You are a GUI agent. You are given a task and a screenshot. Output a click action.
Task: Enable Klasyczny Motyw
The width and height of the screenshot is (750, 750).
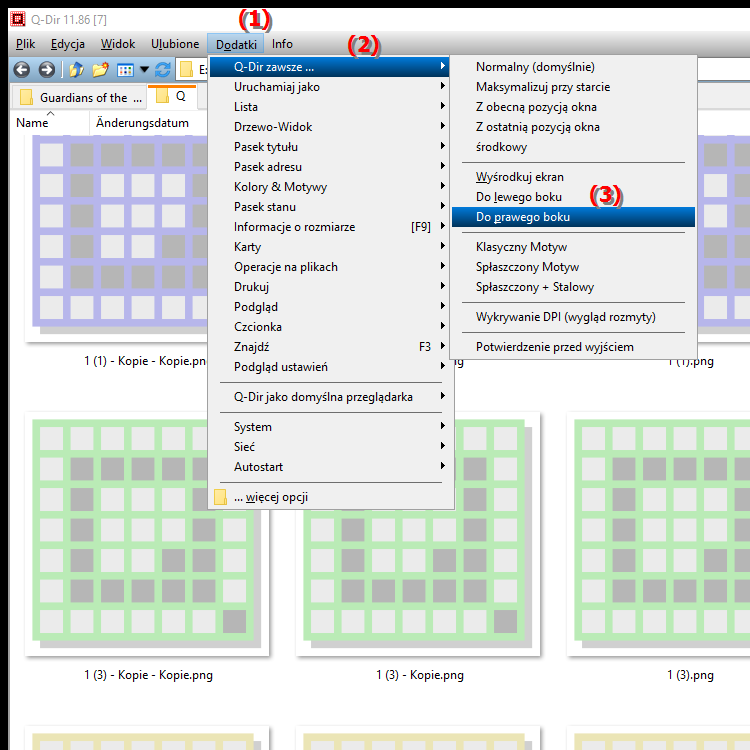coord(573,247)
